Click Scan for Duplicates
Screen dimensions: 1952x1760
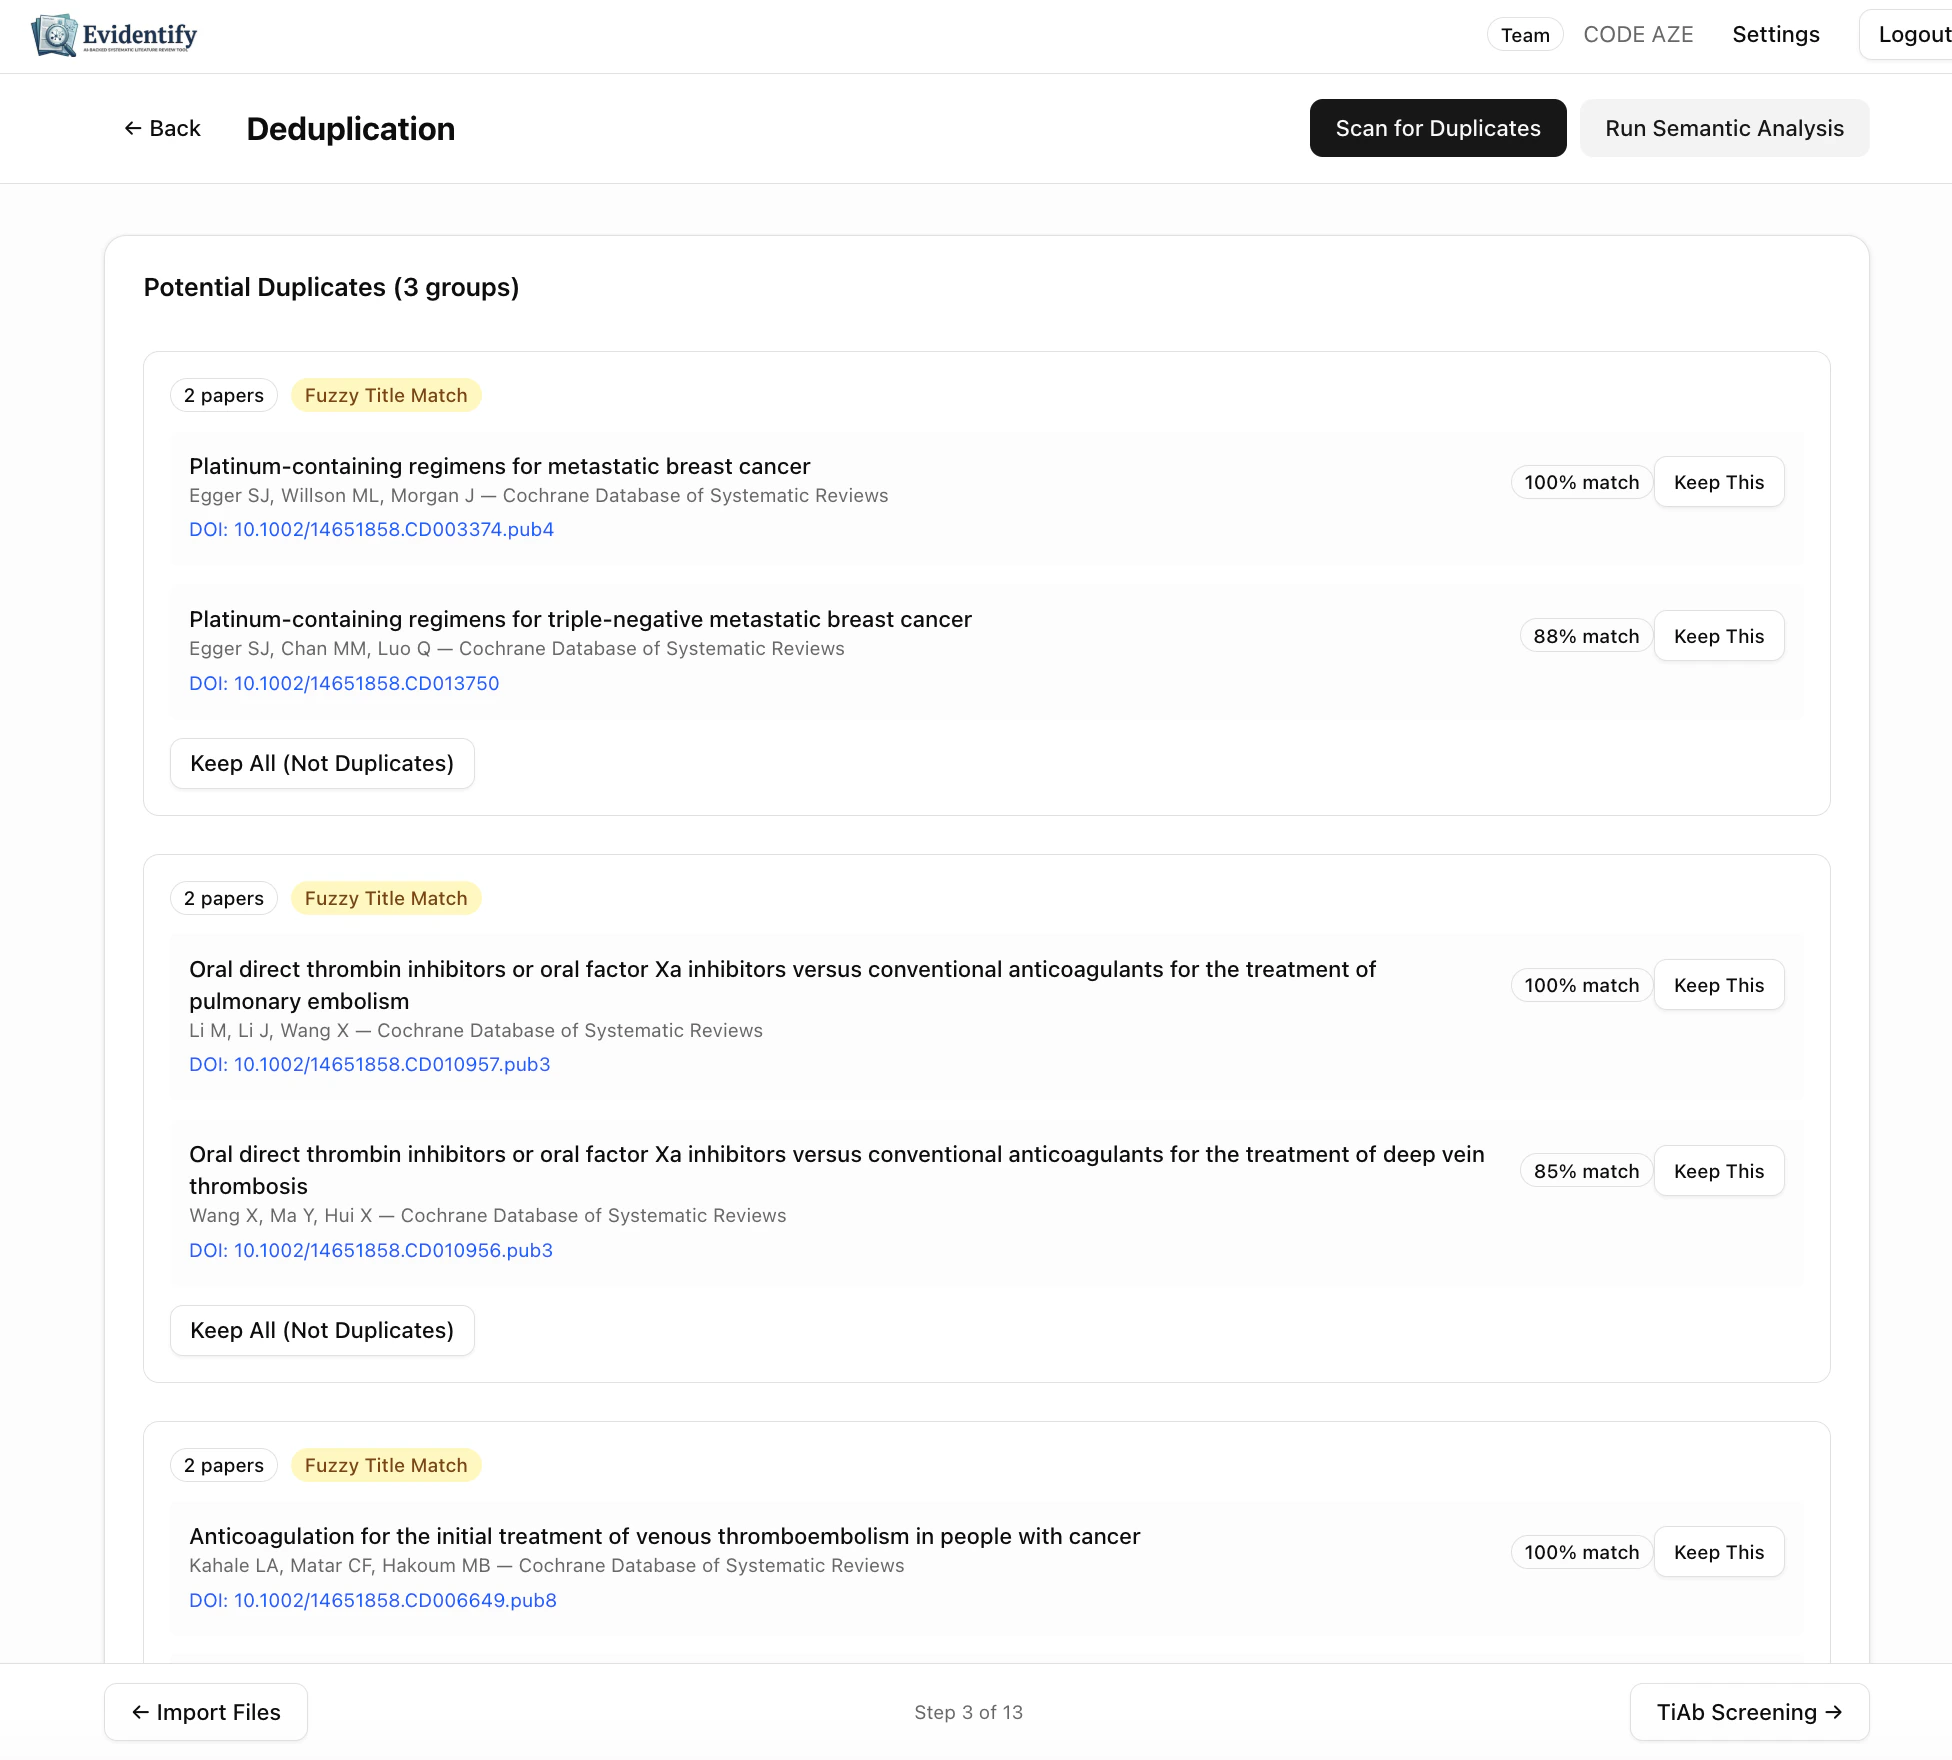(x=1437, y=128)
